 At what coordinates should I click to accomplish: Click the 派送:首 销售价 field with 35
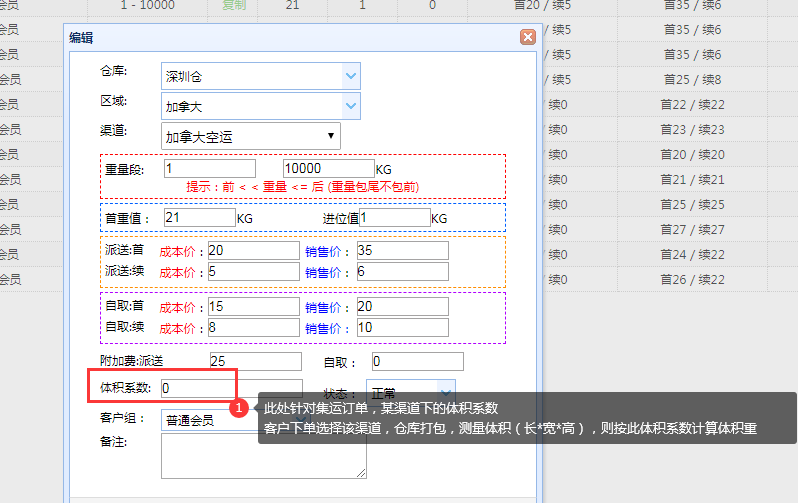click(403, 250)
